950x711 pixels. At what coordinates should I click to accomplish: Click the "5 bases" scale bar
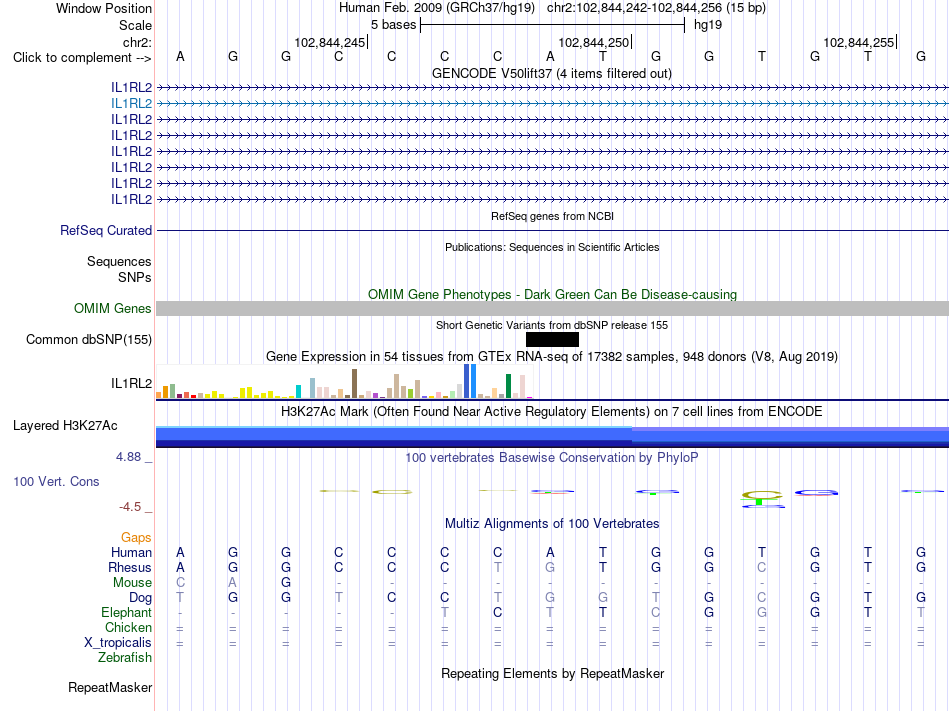(552, 25)
